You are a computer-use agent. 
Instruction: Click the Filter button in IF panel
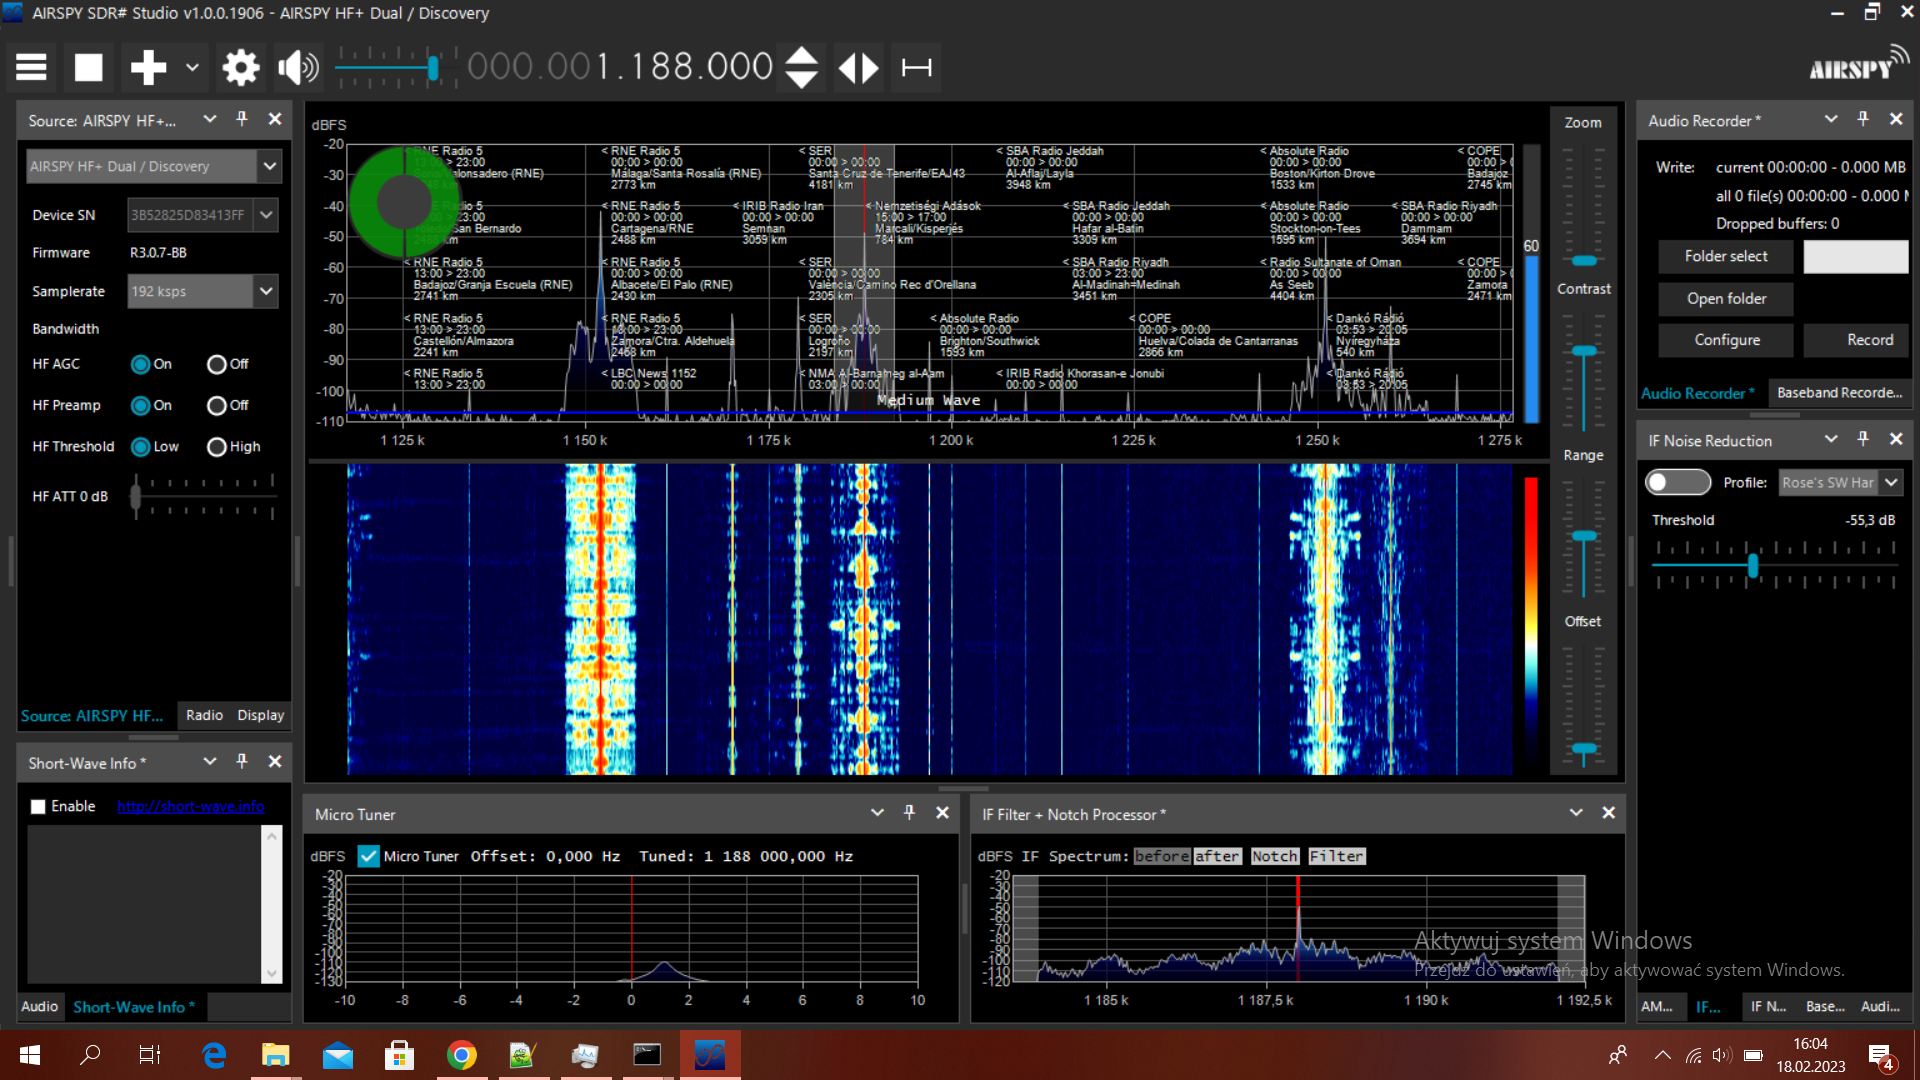1337,857
